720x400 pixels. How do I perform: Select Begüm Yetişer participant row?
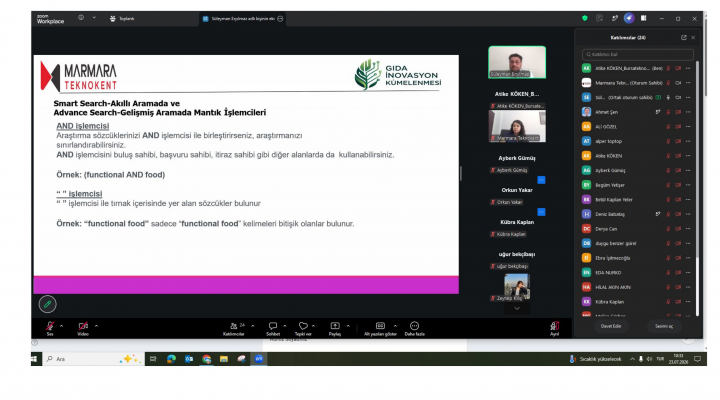pos(637,185)
